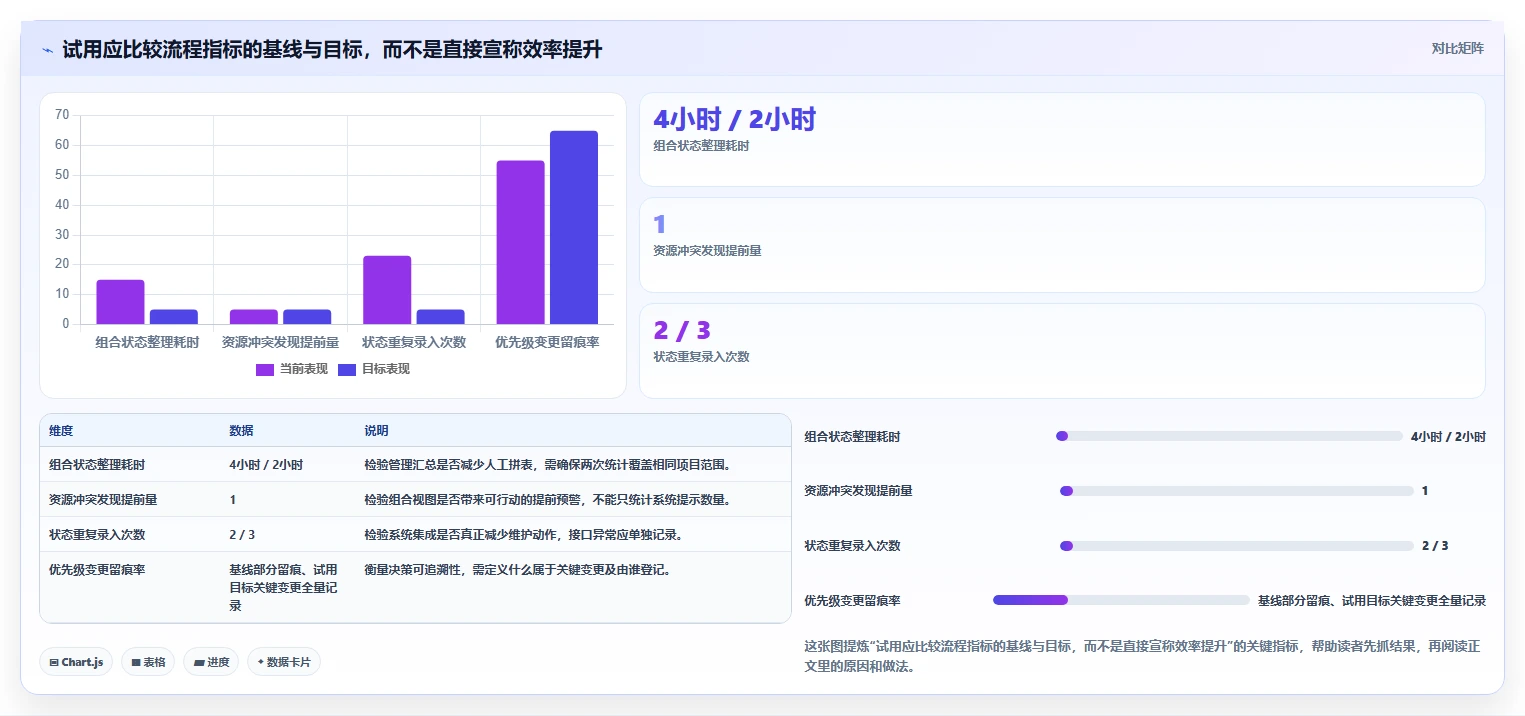Select the data card value 1

click(659, 225)
